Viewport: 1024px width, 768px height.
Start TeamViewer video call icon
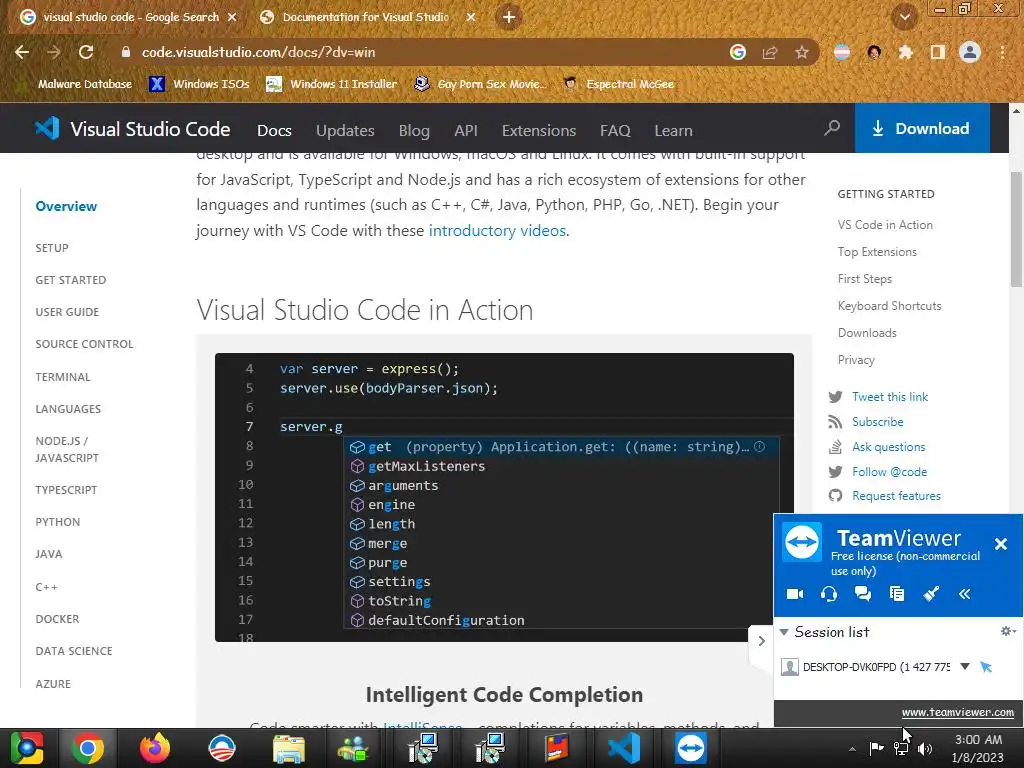coord(795,594)
